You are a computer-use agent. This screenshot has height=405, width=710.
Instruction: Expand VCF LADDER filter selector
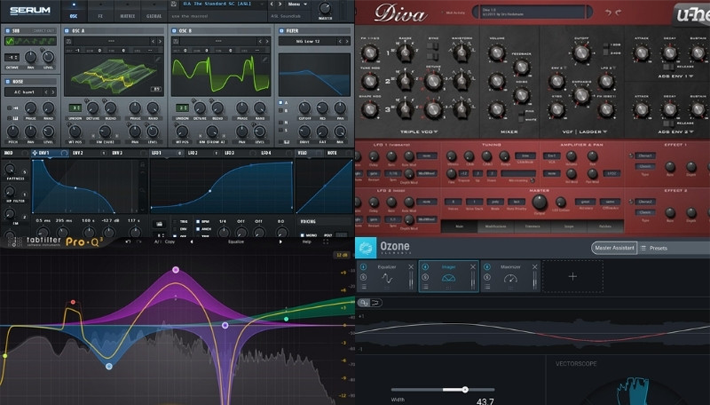[x=583, y=132]
